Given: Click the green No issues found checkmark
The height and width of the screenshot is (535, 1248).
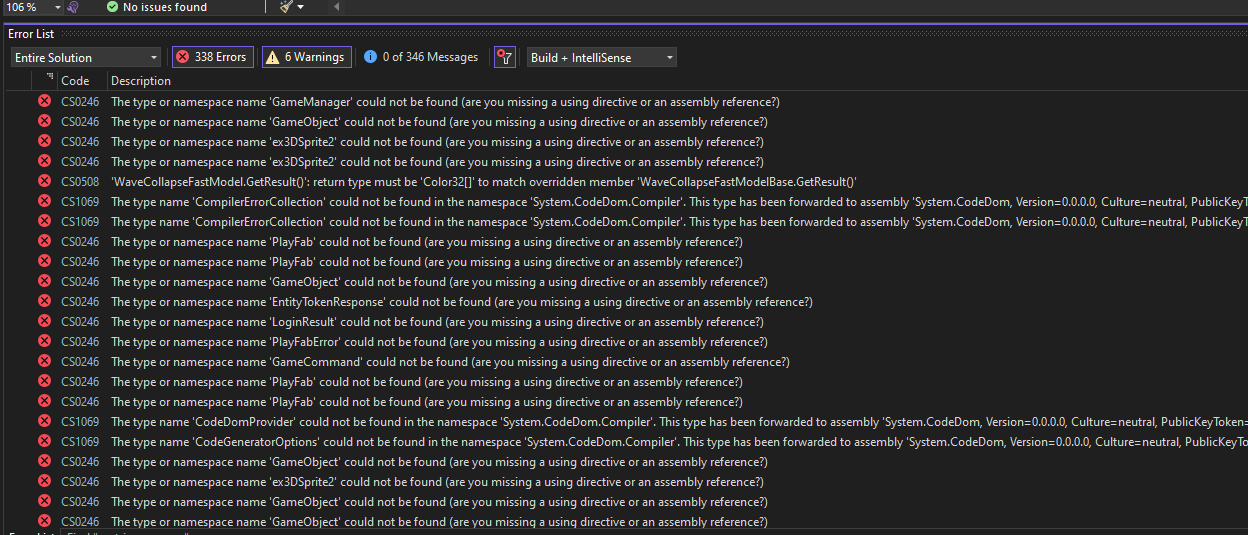Looking at the screenshot, I should pos(112,7).
